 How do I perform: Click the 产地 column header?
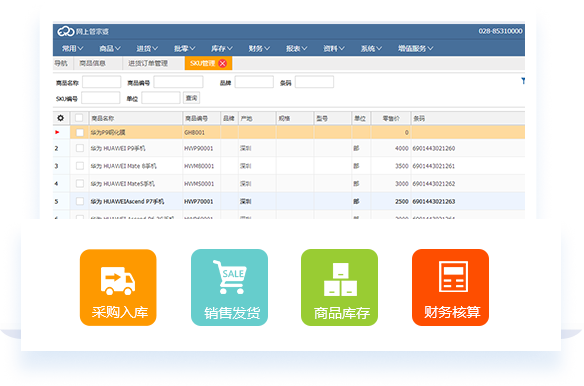(257, 118)
